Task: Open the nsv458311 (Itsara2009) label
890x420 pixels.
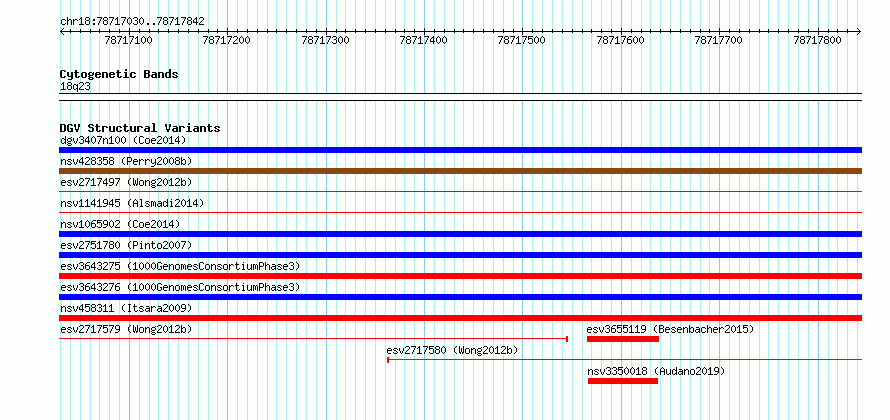Action: pos(126,308)
